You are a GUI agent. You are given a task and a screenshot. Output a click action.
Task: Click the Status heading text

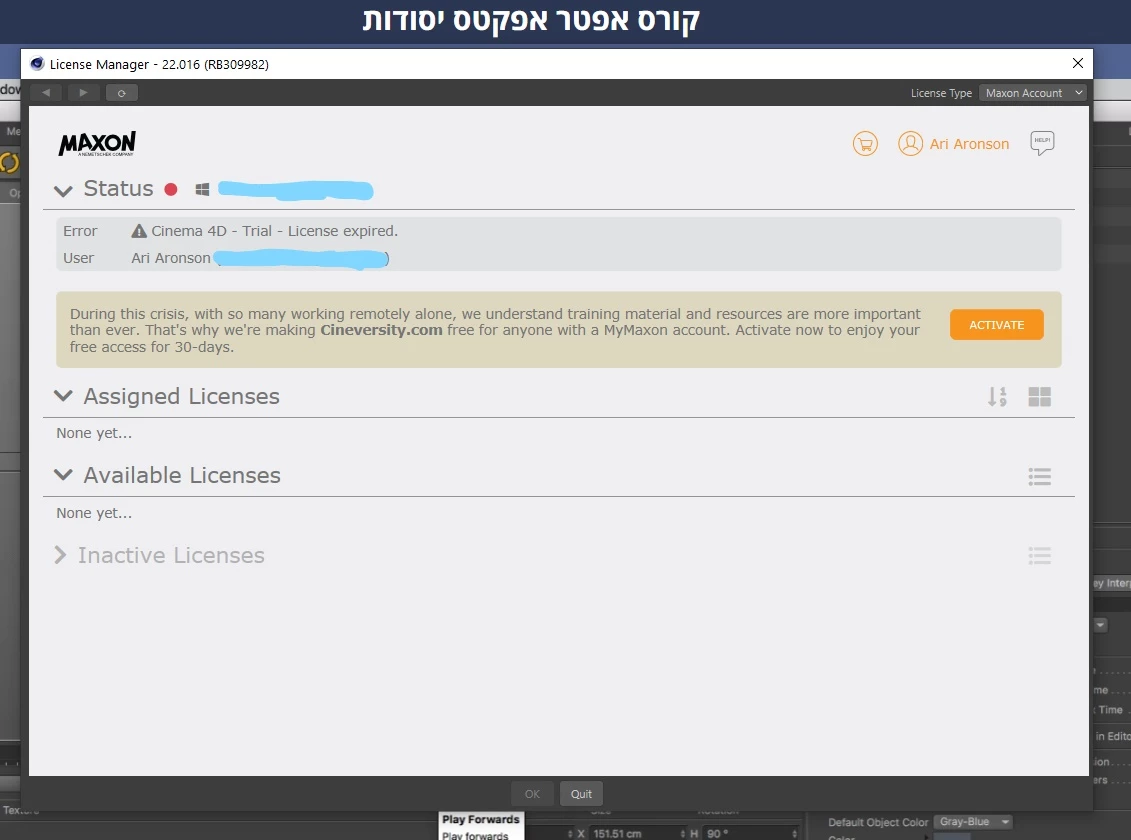(x=118, y=189)
